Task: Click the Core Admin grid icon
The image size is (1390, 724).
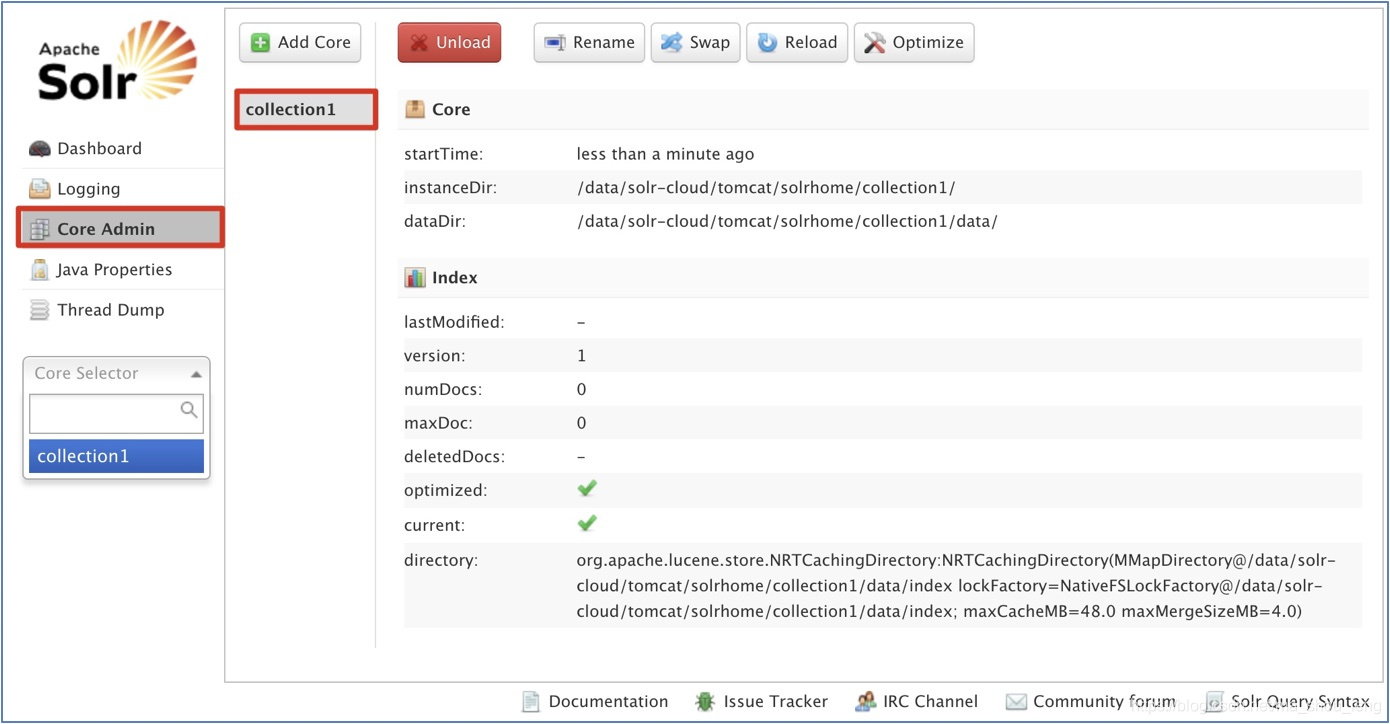Action: pyautogui.click(x=39, y=229)
